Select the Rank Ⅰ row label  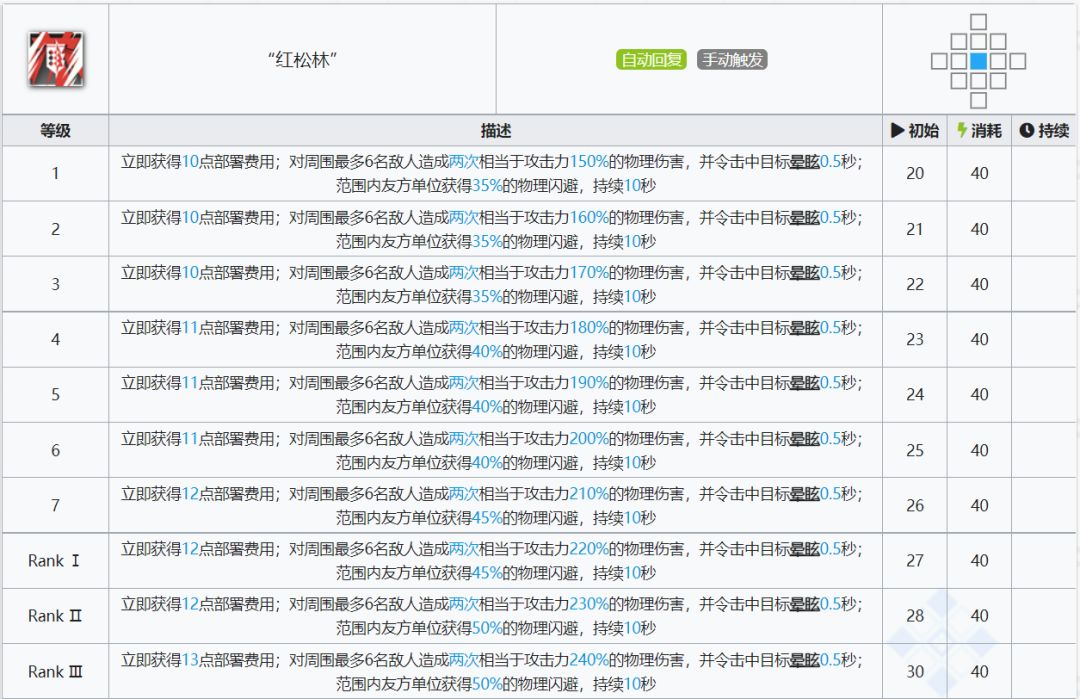55,561
